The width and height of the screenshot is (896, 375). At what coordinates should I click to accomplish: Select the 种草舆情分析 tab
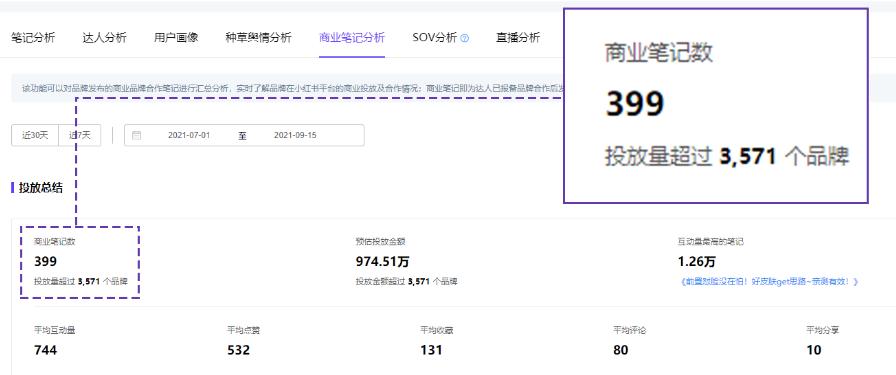(x=258, y=38)
